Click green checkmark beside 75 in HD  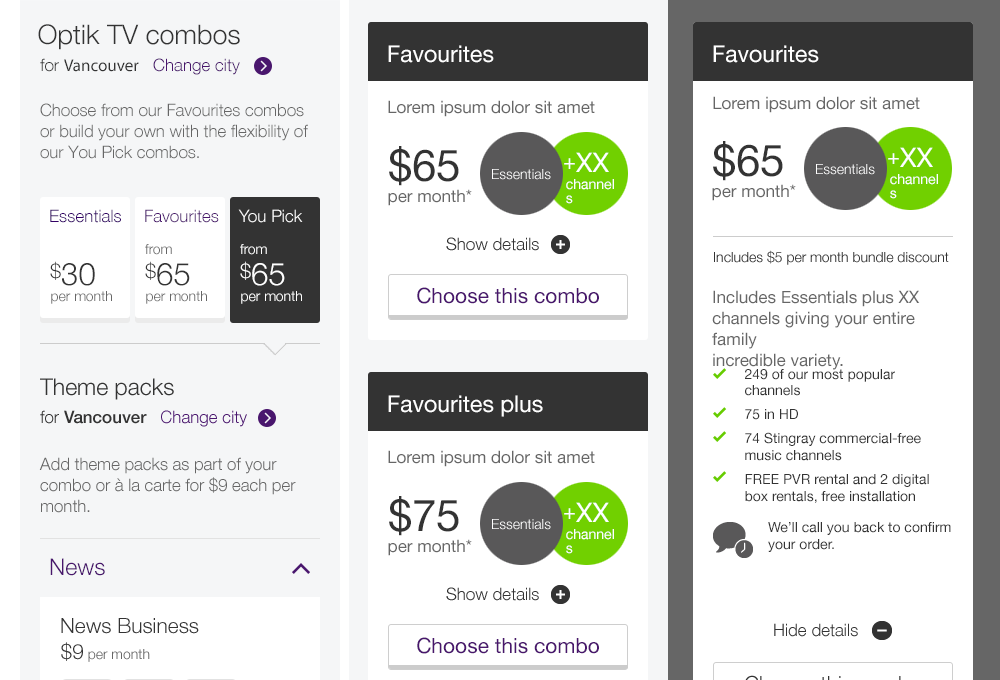tap(719, 413)
